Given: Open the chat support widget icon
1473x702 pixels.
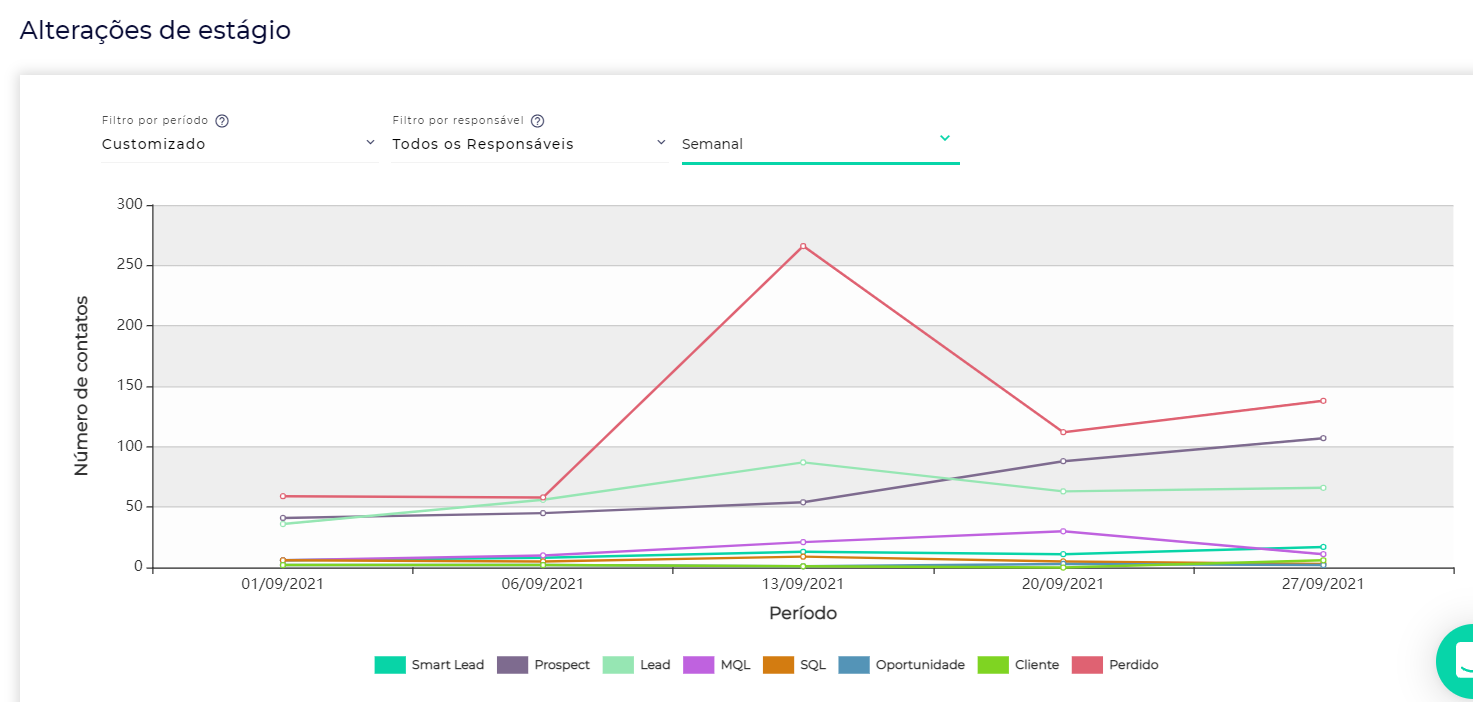Looking at the screenshot, I should click(1460, 660).
